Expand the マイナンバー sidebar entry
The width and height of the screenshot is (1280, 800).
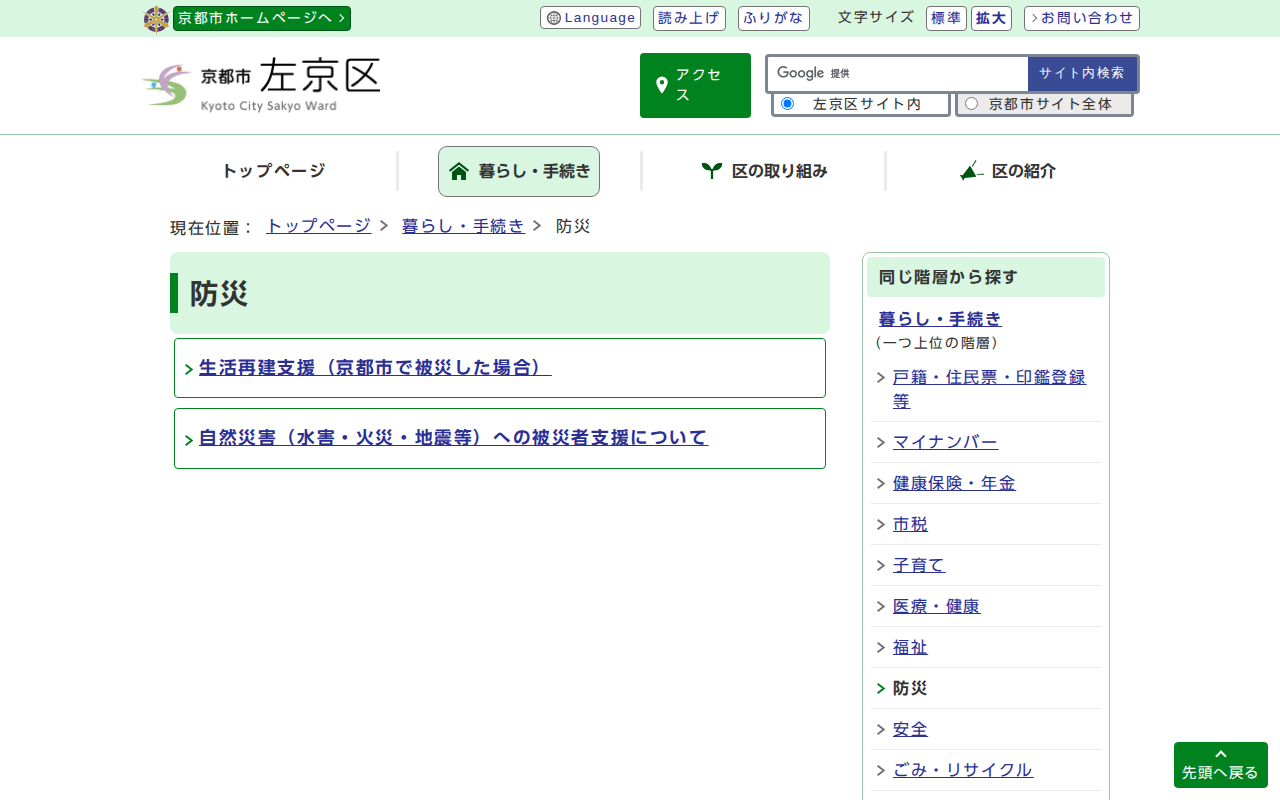pos(945,442)
